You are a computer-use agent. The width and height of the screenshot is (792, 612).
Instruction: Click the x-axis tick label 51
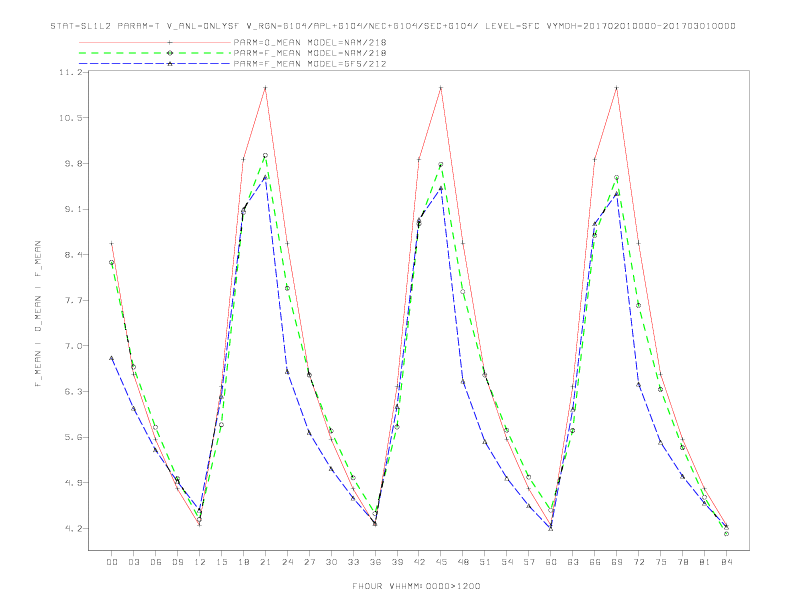pos(485,562)
